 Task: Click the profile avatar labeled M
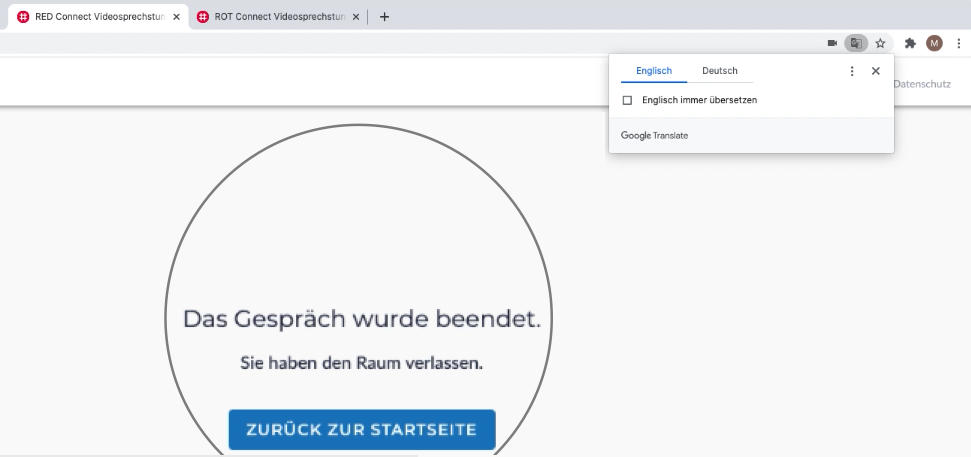coord(934,43)
